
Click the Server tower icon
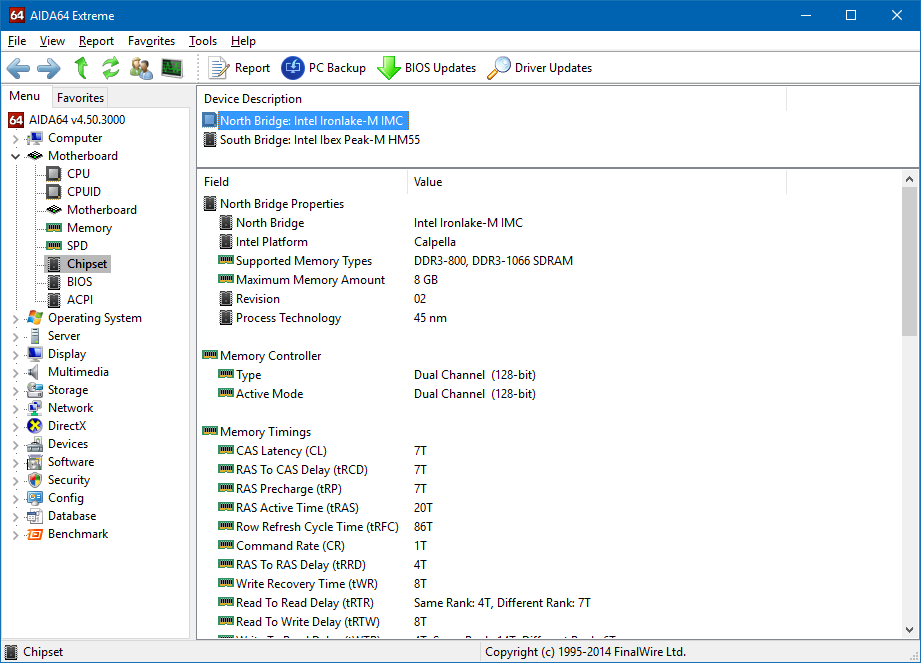pyautogui.click(x=35, y=336)
